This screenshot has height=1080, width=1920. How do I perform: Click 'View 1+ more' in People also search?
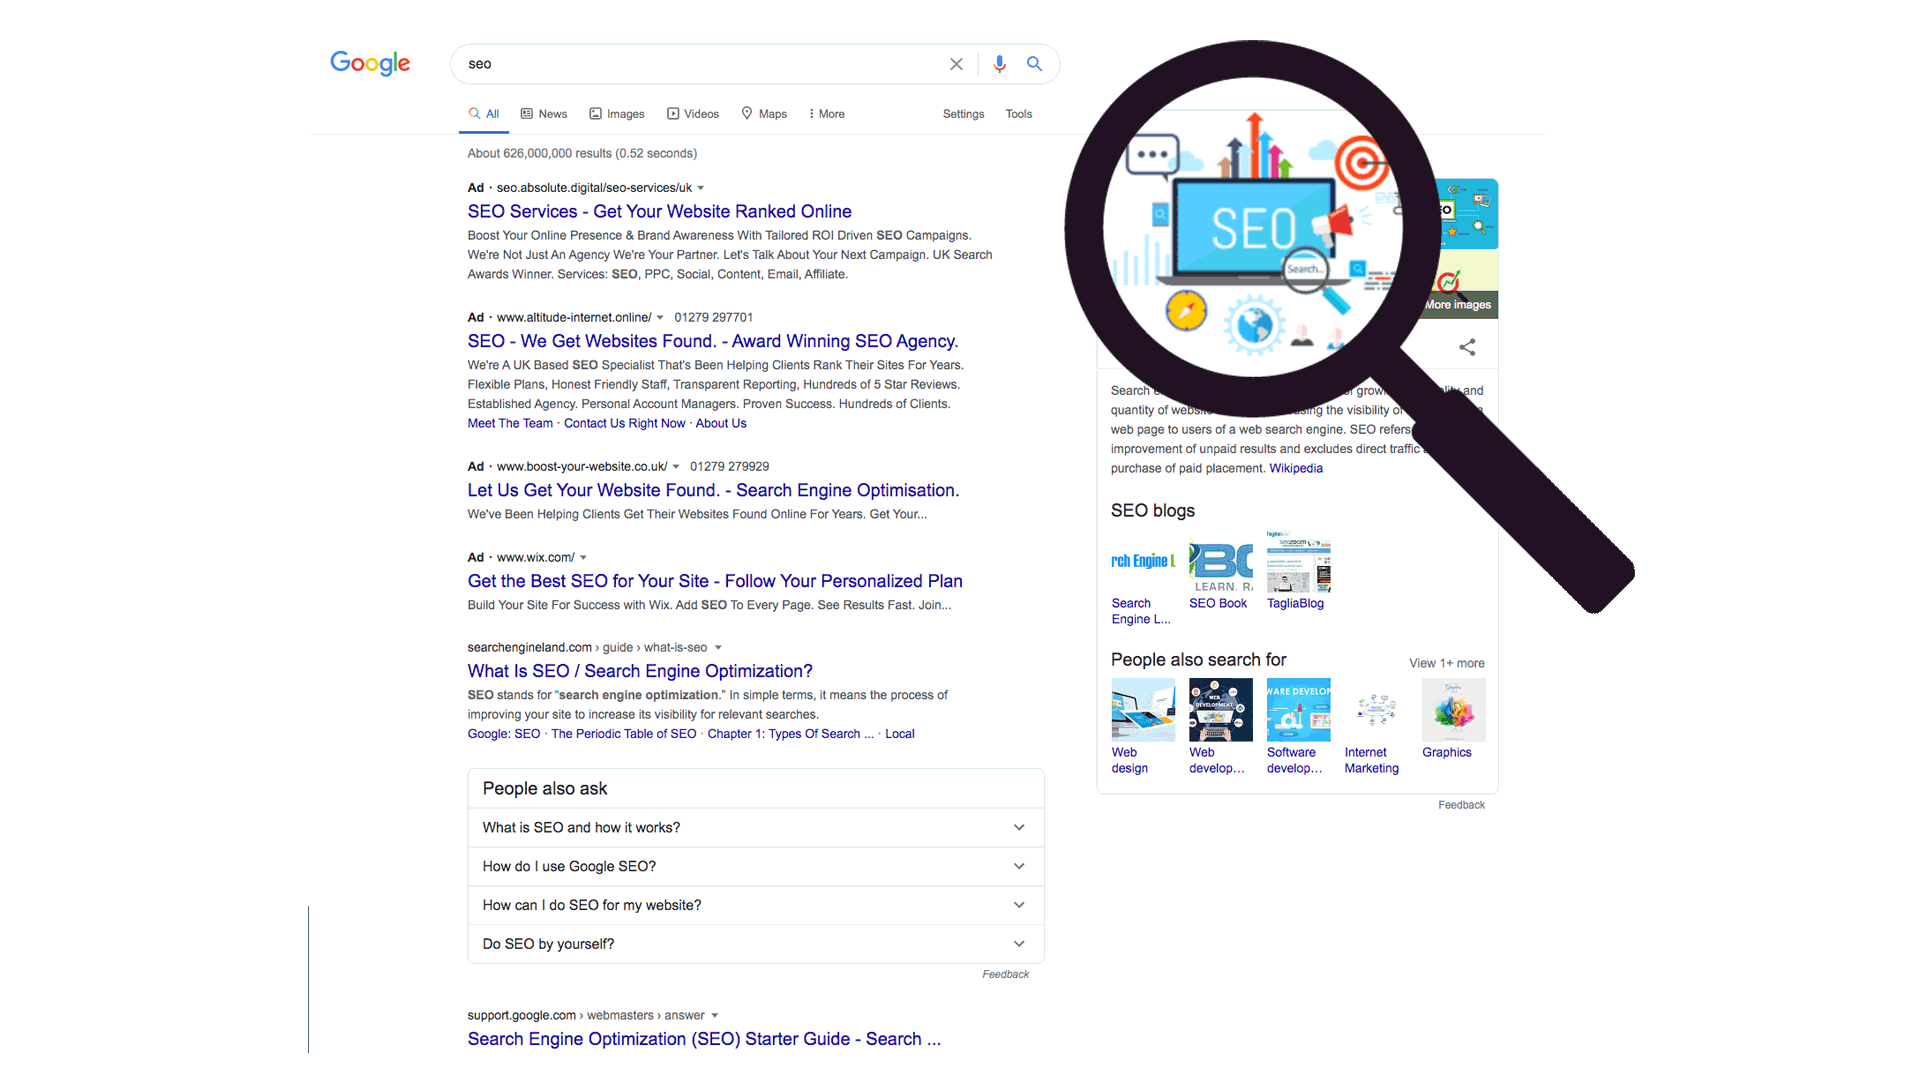(x=1441, y=663)
